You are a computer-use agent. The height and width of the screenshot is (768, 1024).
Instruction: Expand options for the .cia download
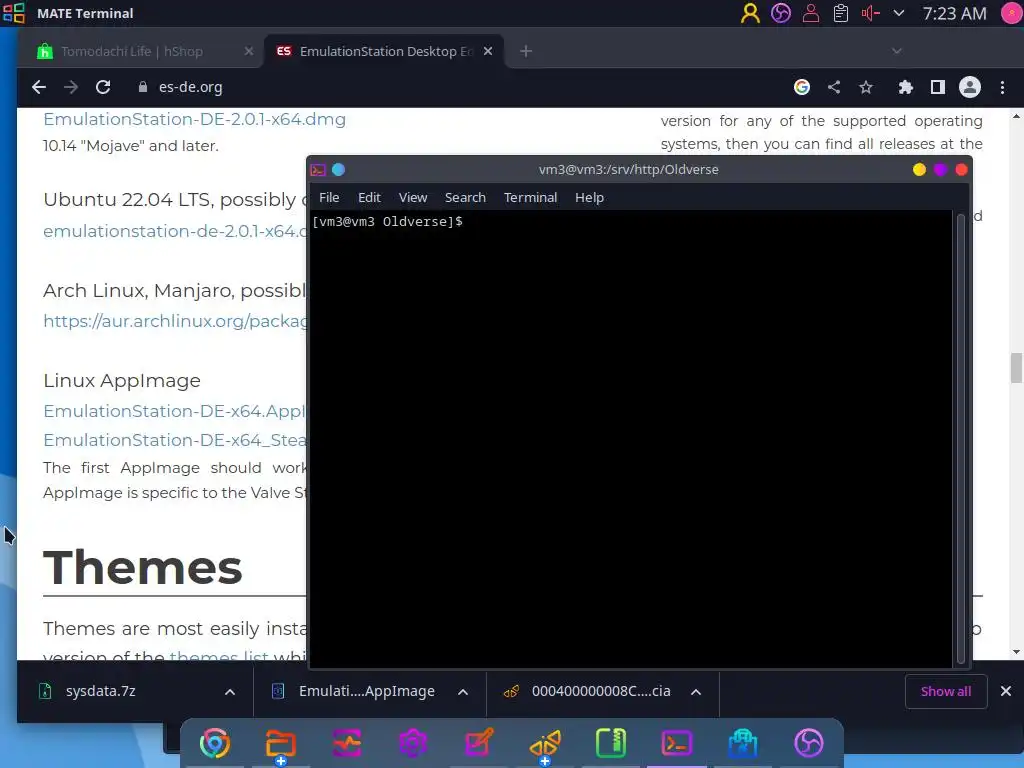[x=696, y=692]
